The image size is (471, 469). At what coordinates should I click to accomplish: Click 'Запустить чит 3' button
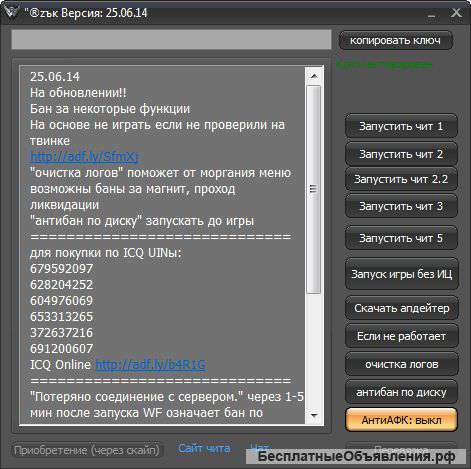(401, 206)
